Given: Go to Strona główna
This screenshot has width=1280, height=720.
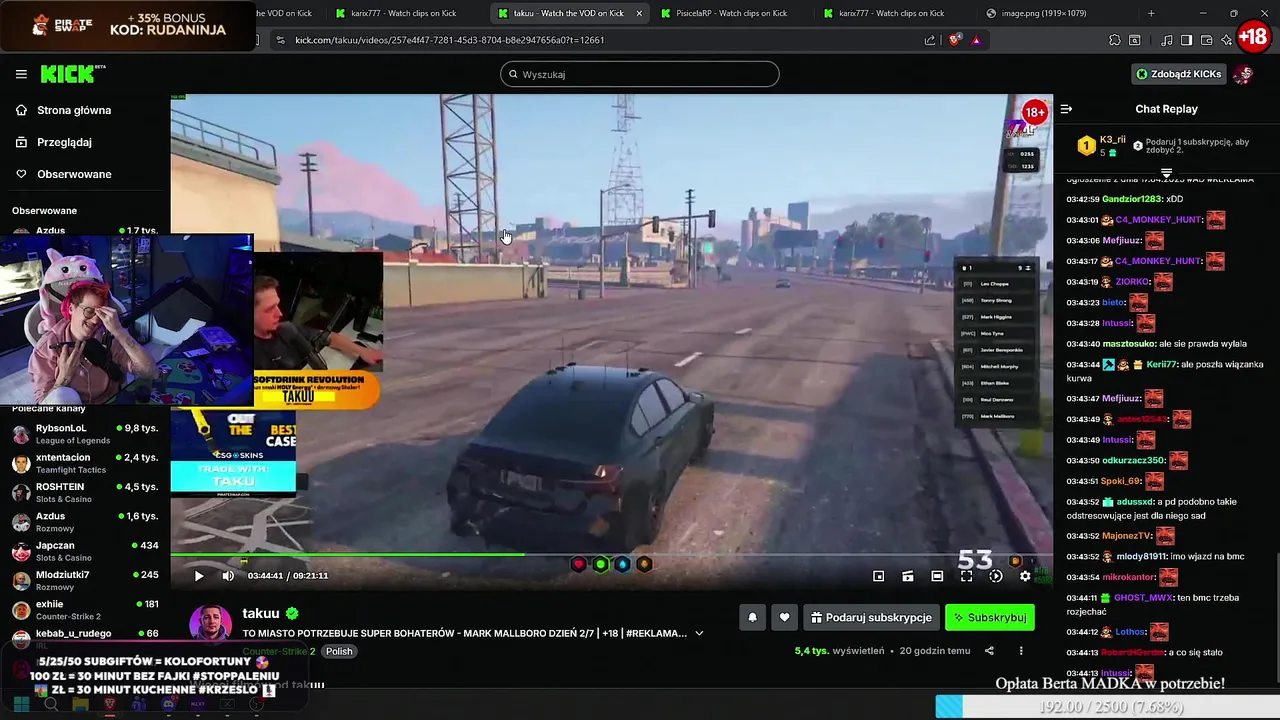Looking at the screenshot, I should (x=74, y=110).
